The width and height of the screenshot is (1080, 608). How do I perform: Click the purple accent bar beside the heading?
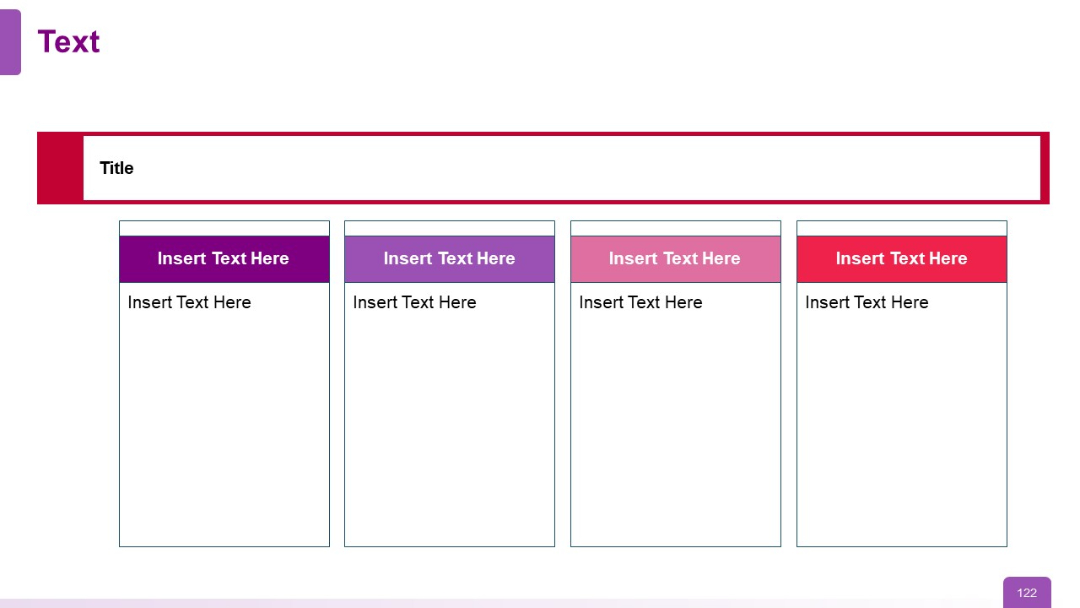coord(12,41)
